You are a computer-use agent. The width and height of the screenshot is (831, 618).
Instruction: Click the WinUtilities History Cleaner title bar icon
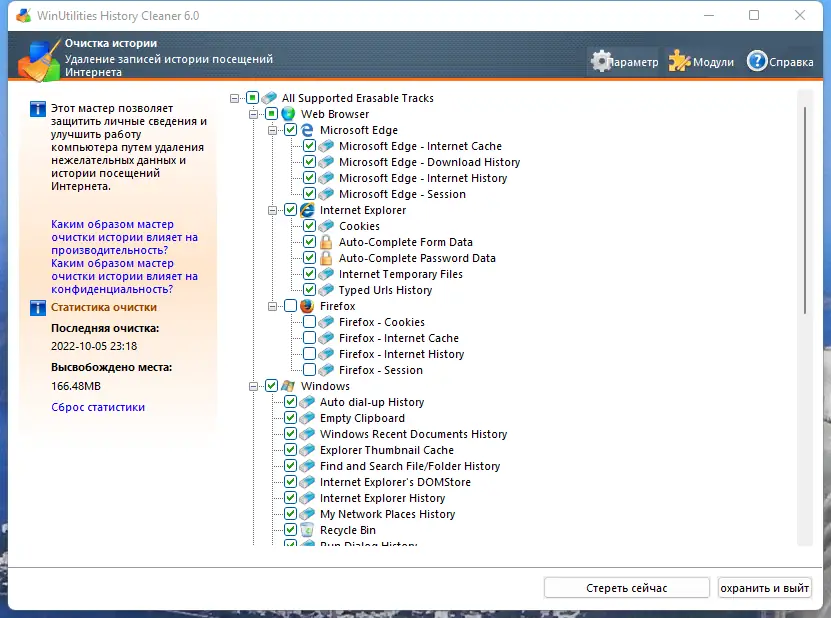click(x=23, y=16)
